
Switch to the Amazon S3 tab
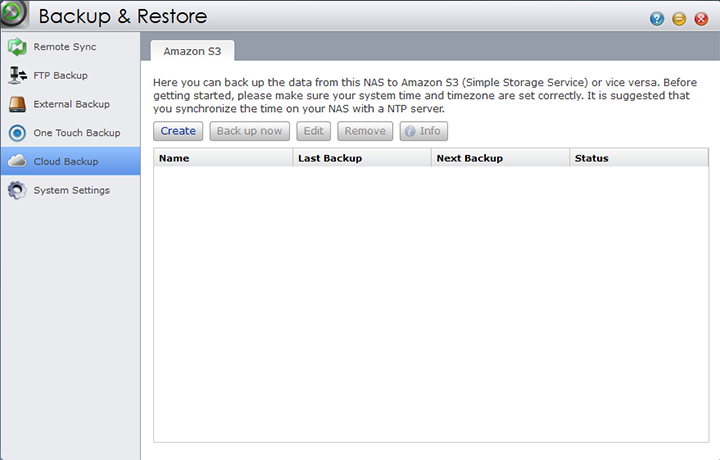pos(192,50)
